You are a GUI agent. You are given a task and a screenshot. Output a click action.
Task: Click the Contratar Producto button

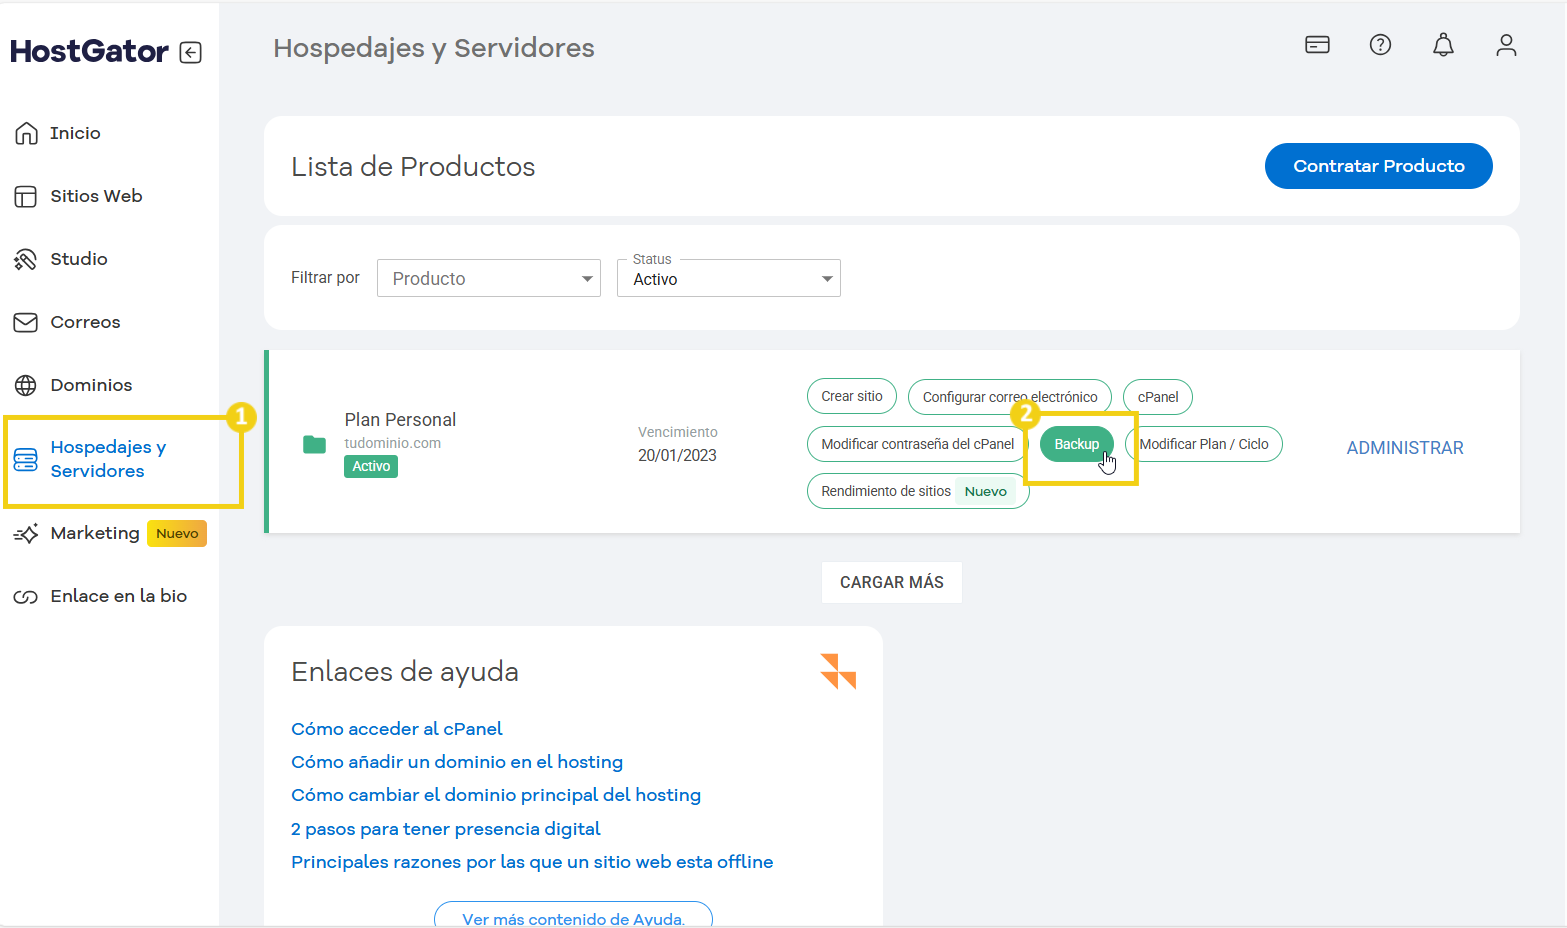pyautogui.click(x=1378, y=166)
